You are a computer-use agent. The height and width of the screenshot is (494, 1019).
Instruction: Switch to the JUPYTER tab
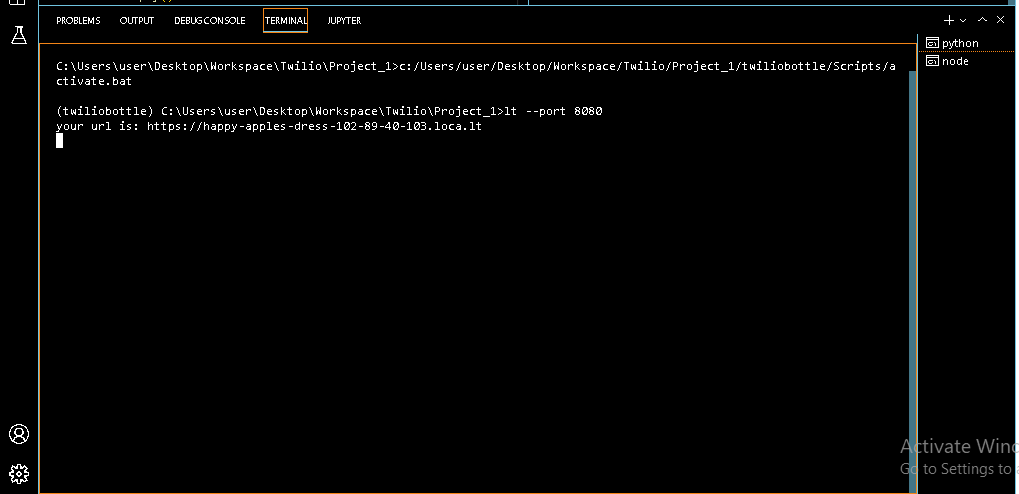coord(344,21)
